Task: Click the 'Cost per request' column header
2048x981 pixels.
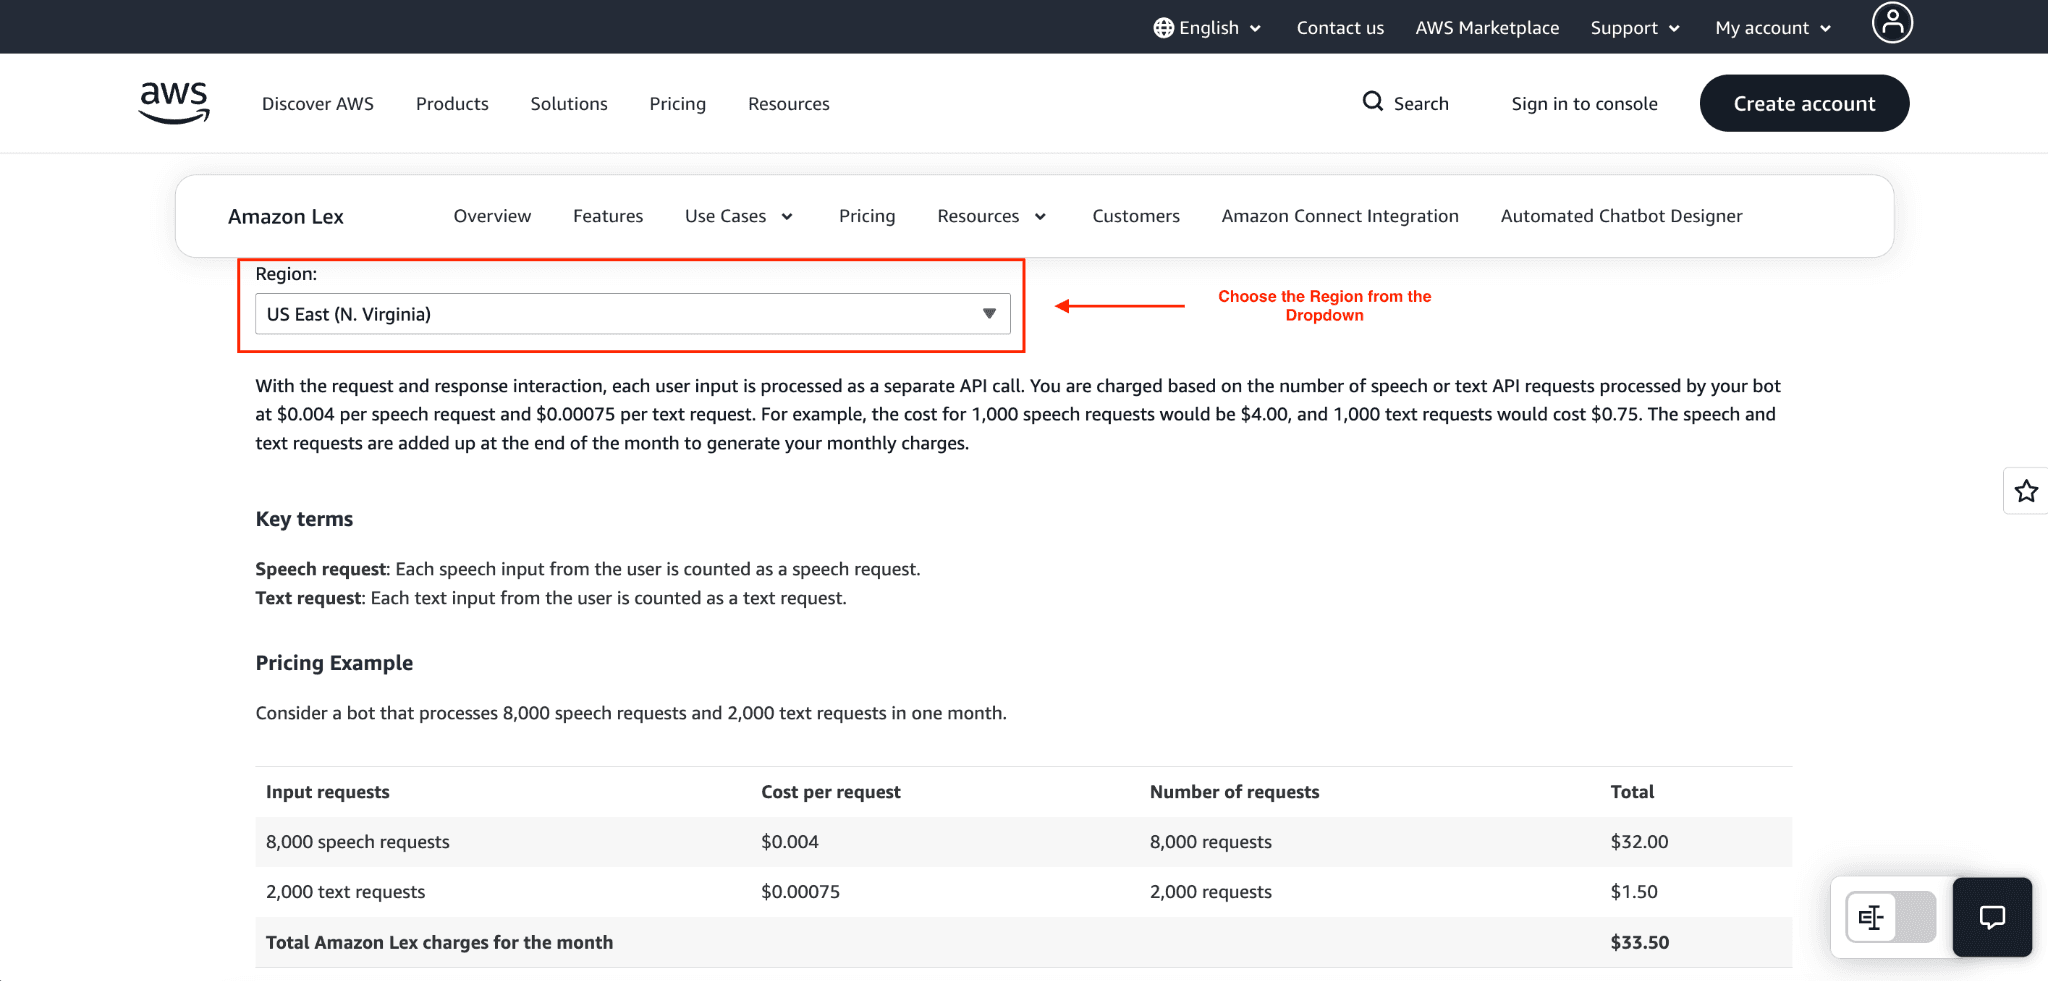Action: tap(831, 792)
